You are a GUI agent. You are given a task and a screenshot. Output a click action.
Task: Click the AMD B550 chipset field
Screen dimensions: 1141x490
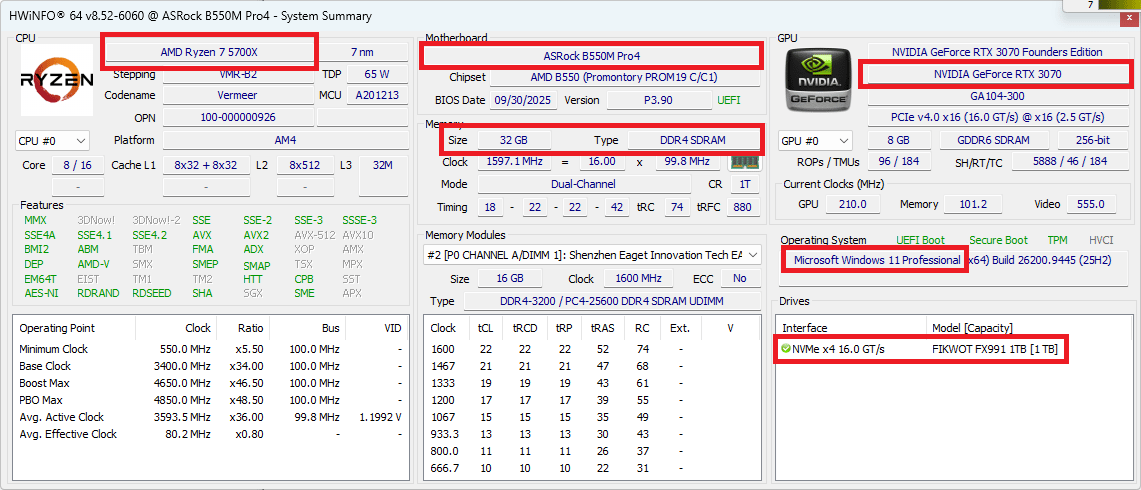(625, 77)
